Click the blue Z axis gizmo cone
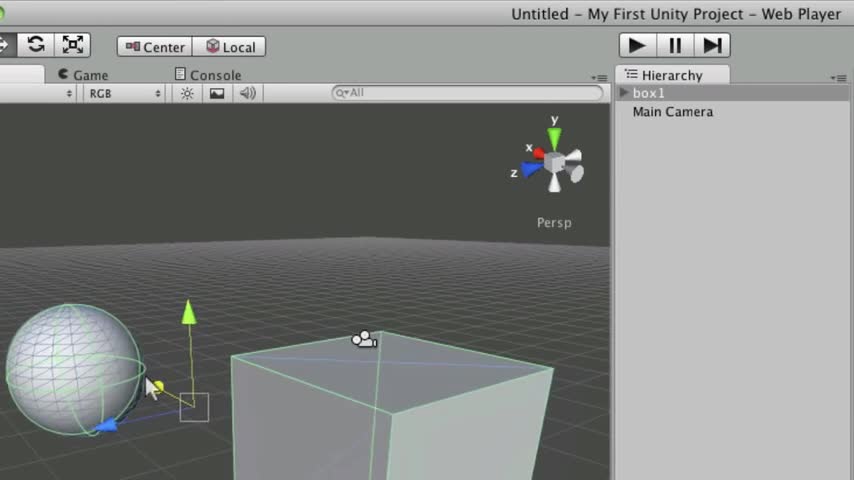This screenshot has height=480, width=854. click(x=530, y=169)
